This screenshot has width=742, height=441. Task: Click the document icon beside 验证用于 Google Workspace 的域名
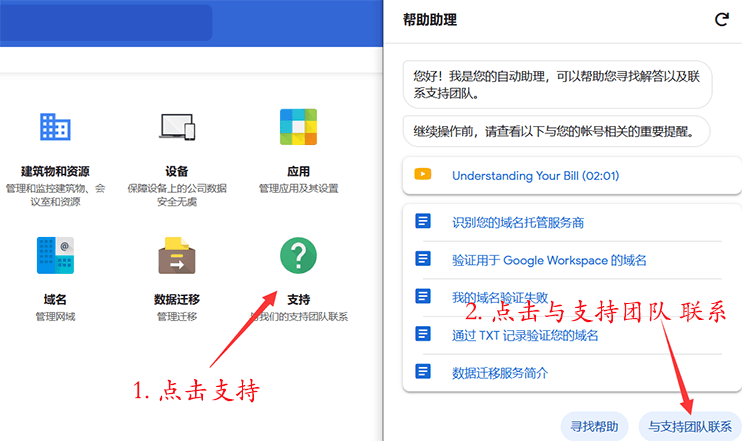click(x=423, y=259)
